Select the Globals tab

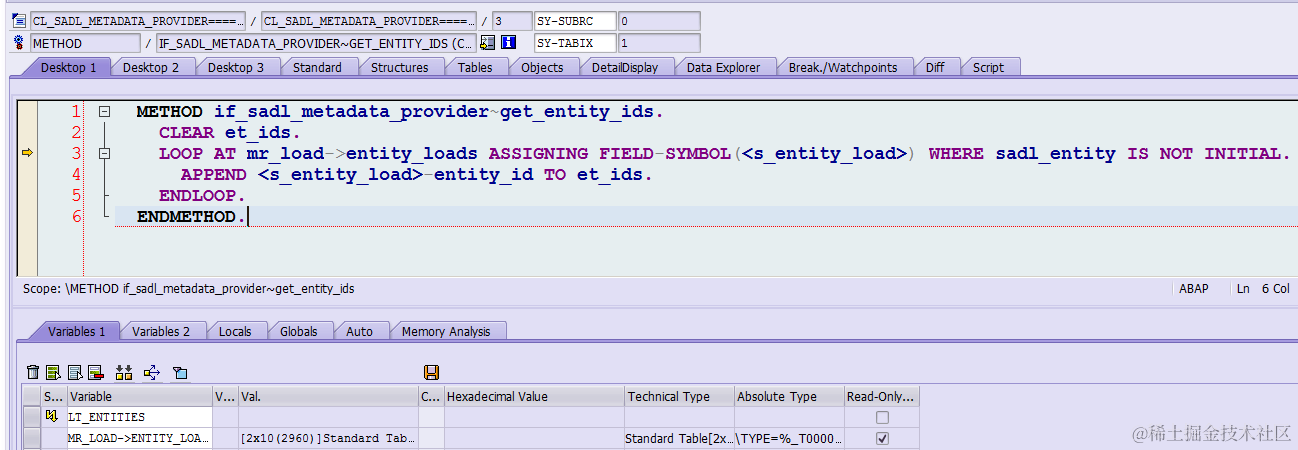[x=298, y=331]
